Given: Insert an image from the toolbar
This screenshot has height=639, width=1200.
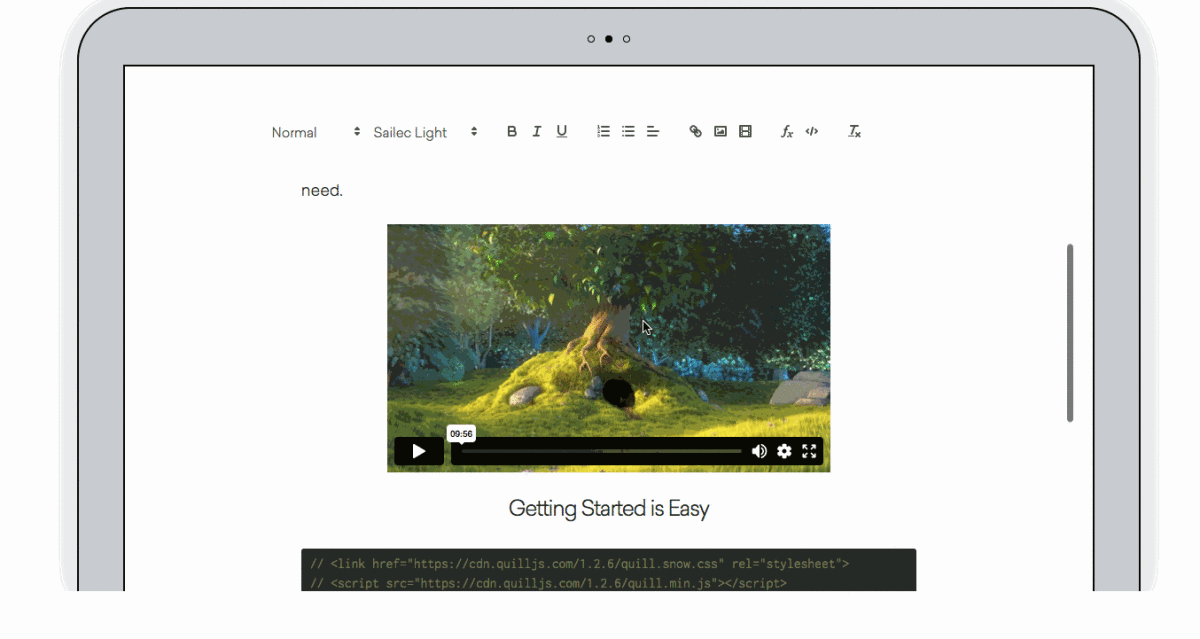Looking at the screenshot, I should (720, 132).
